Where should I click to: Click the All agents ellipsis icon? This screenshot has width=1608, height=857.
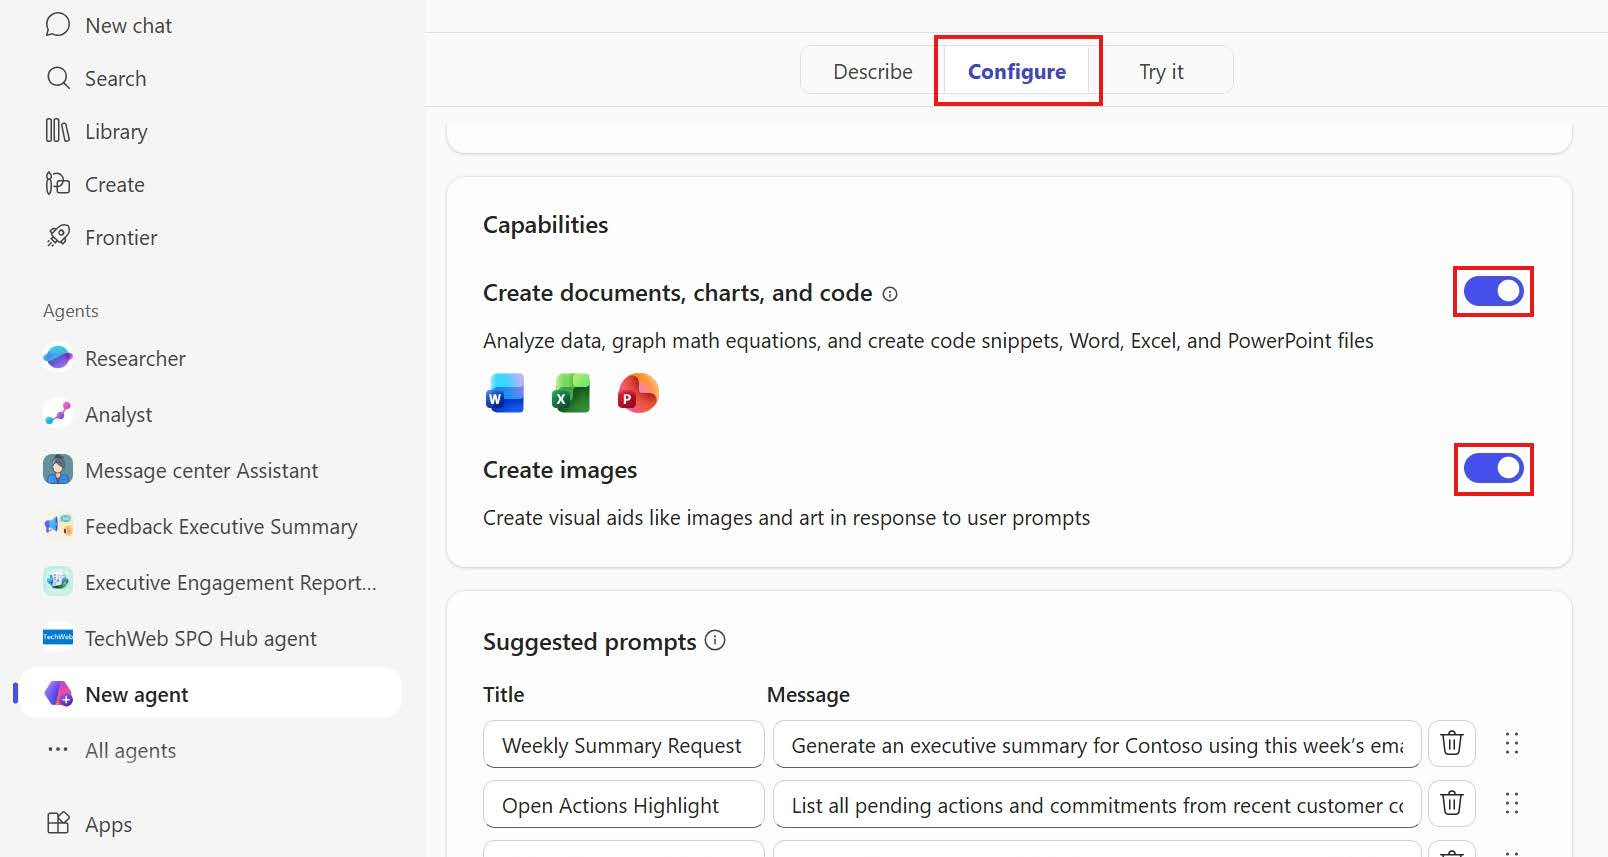click(58, 750)
